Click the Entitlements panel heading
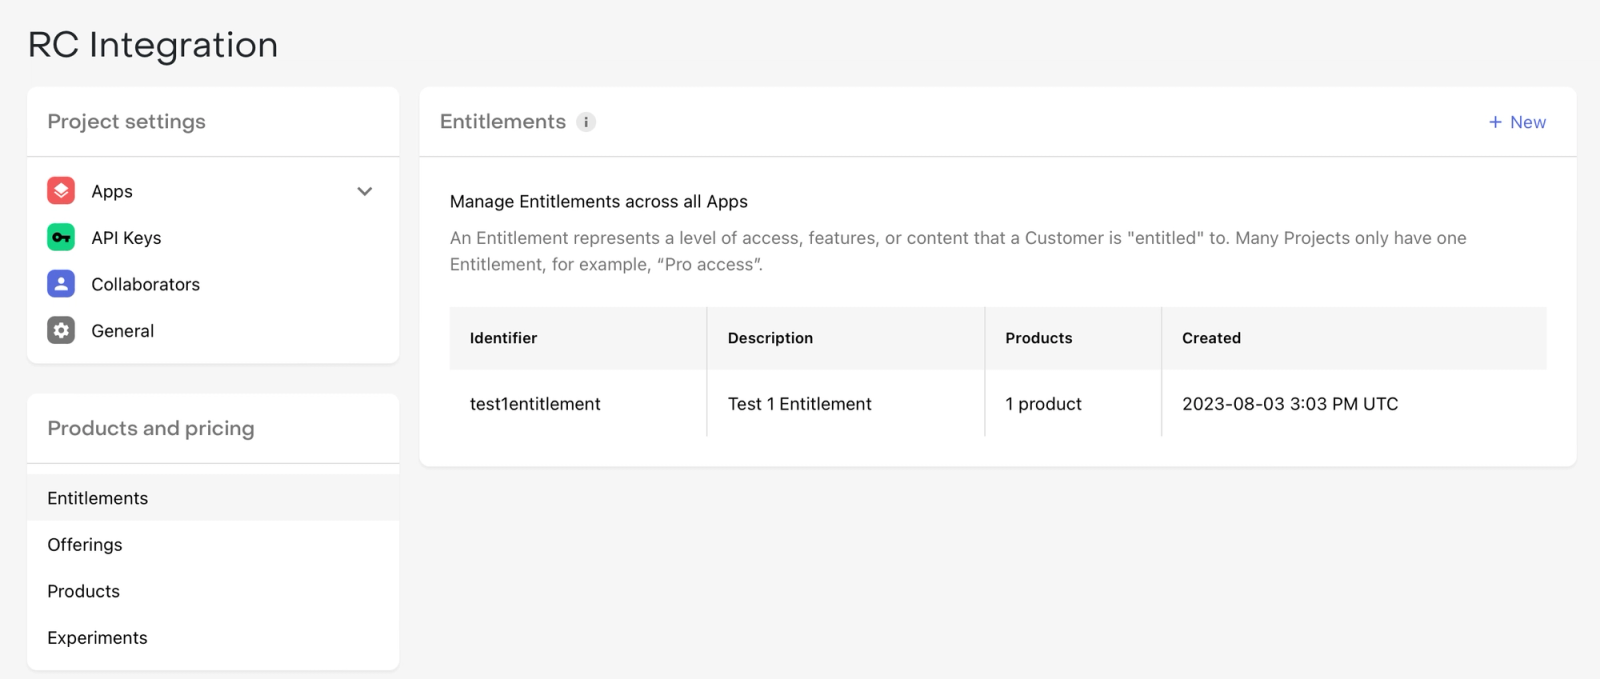Viewport: 1600px width, 679px height. pyautogui.click(x=502, y=122)
